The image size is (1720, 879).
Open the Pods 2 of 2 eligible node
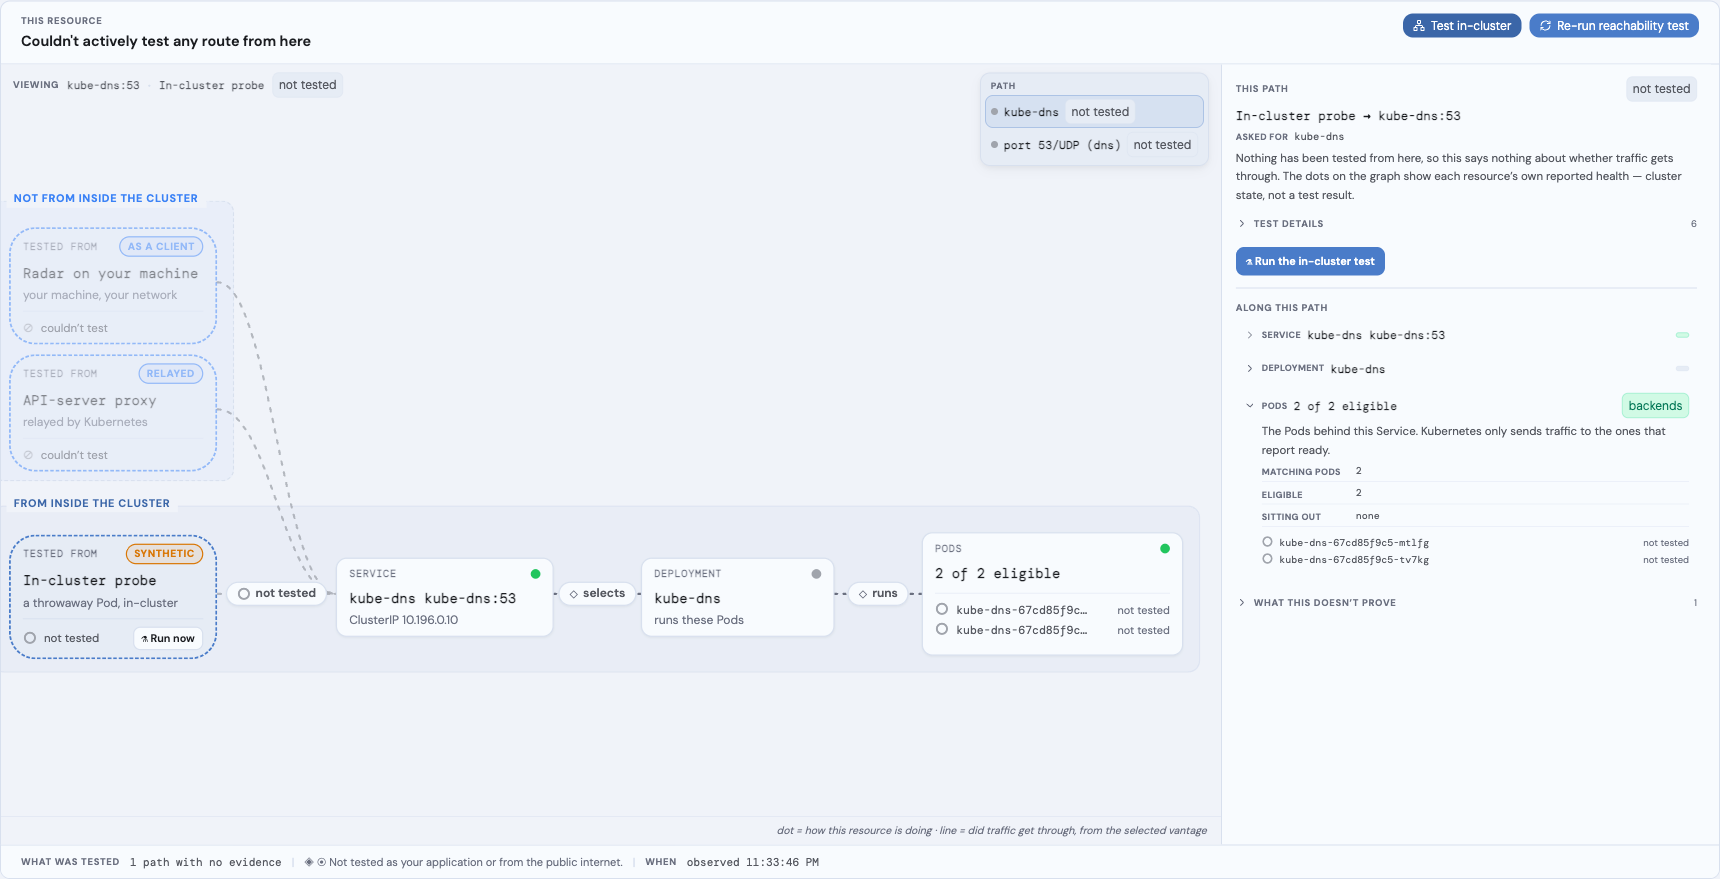1052,594
